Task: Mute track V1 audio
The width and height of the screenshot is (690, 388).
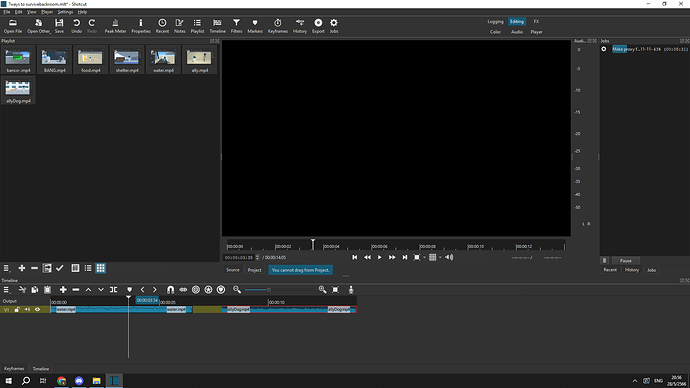Action: 27,310
